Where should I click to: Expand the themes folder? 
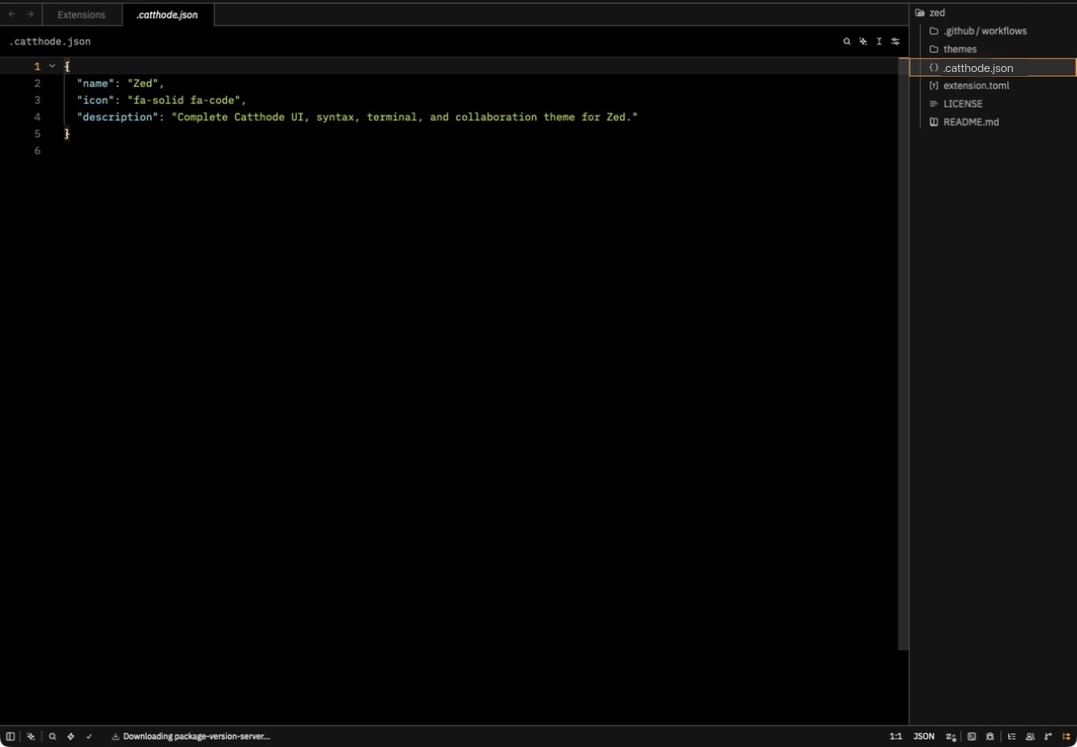pyautogui.click(x=993, y=49)
